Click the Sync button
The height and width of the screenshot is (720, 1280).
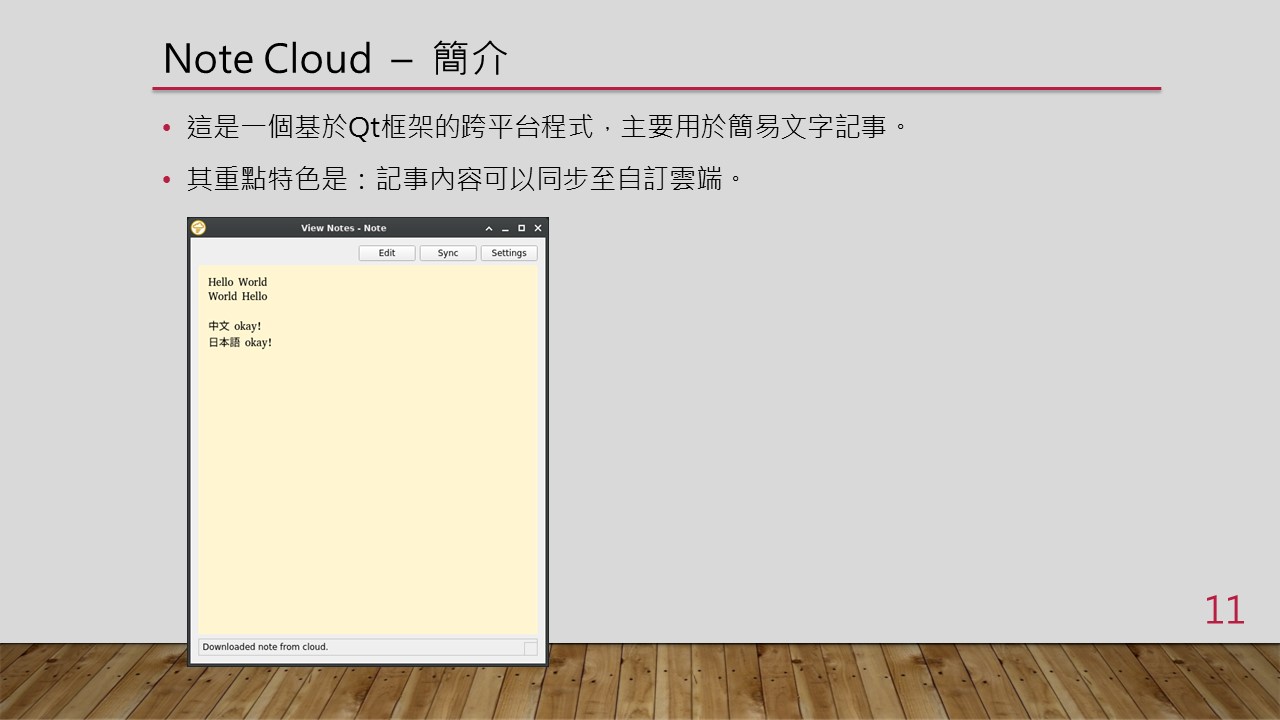[448, 253]
